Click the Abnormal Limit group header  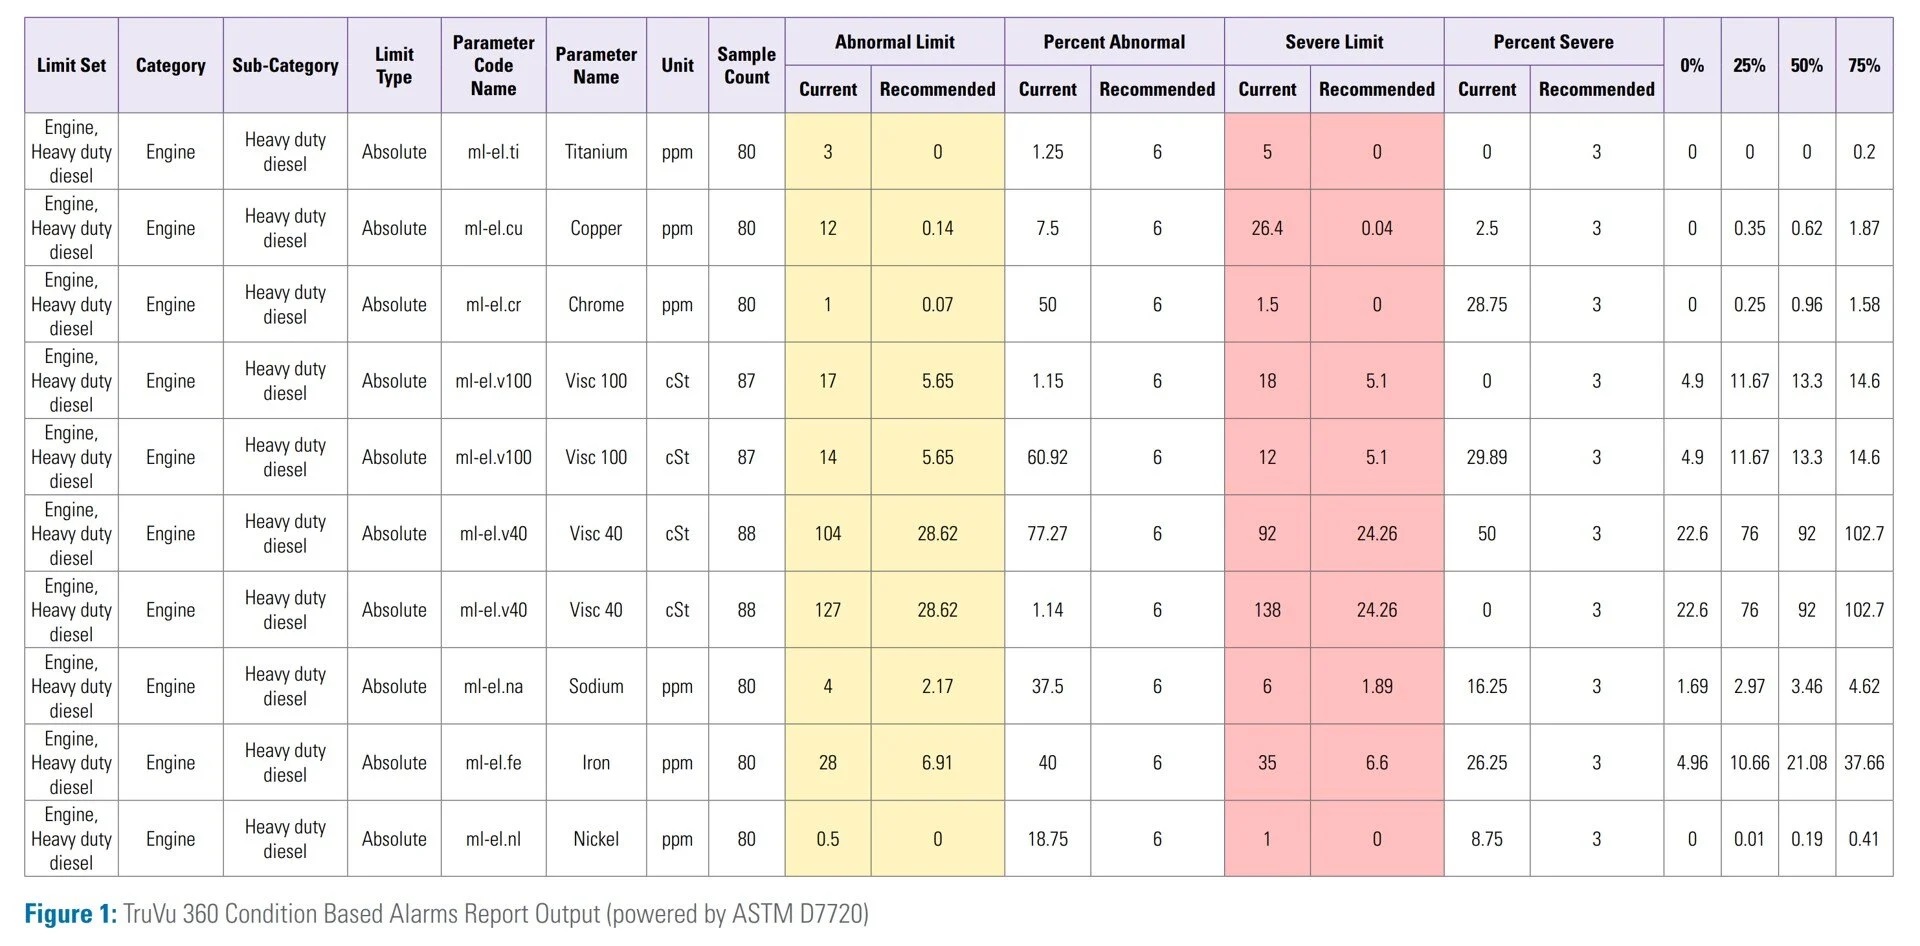[894, 42]
